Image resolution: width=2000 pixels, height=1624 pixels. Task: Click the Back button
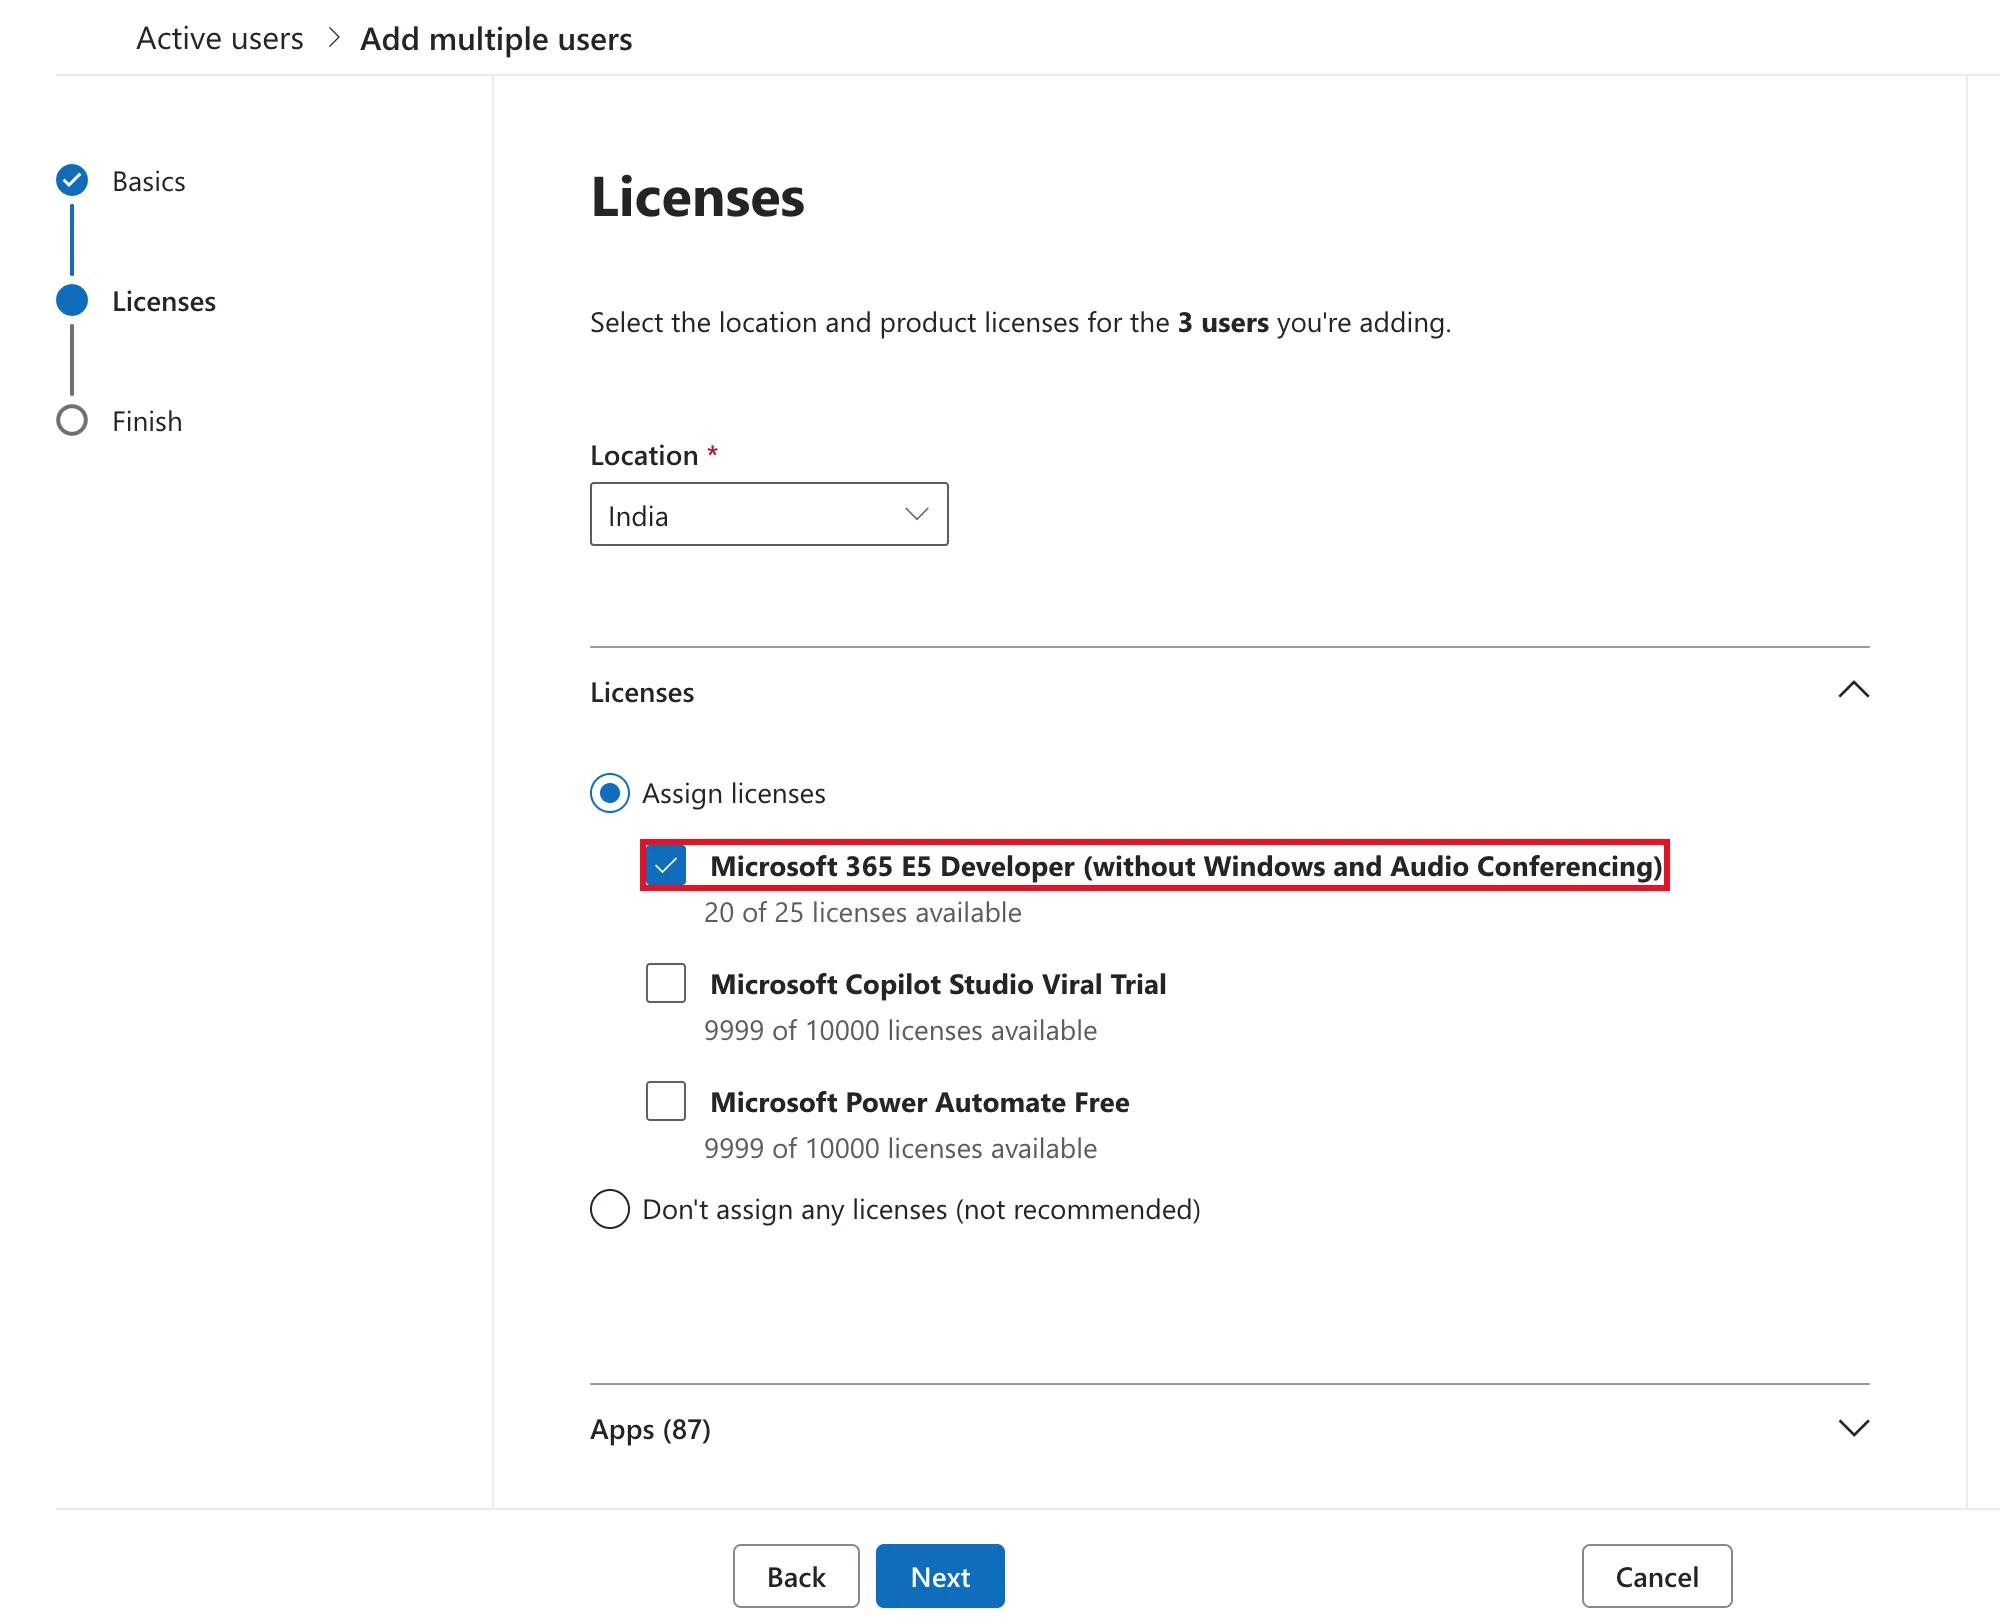tap(796, 1576)
